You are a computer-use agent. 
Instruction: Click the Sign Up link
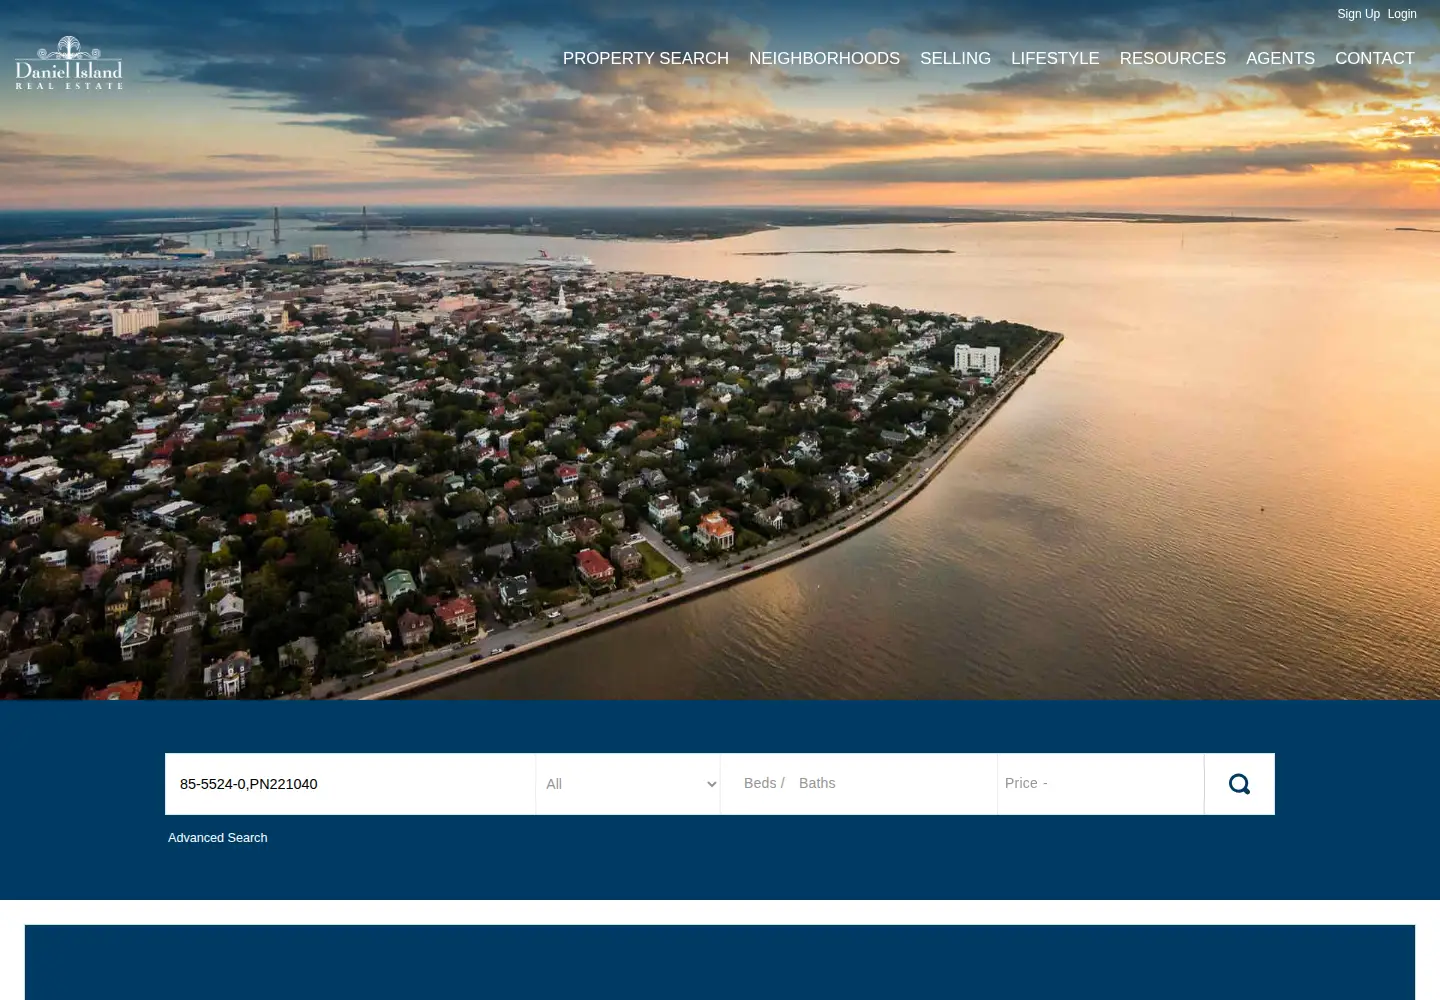coord(1358,14)
